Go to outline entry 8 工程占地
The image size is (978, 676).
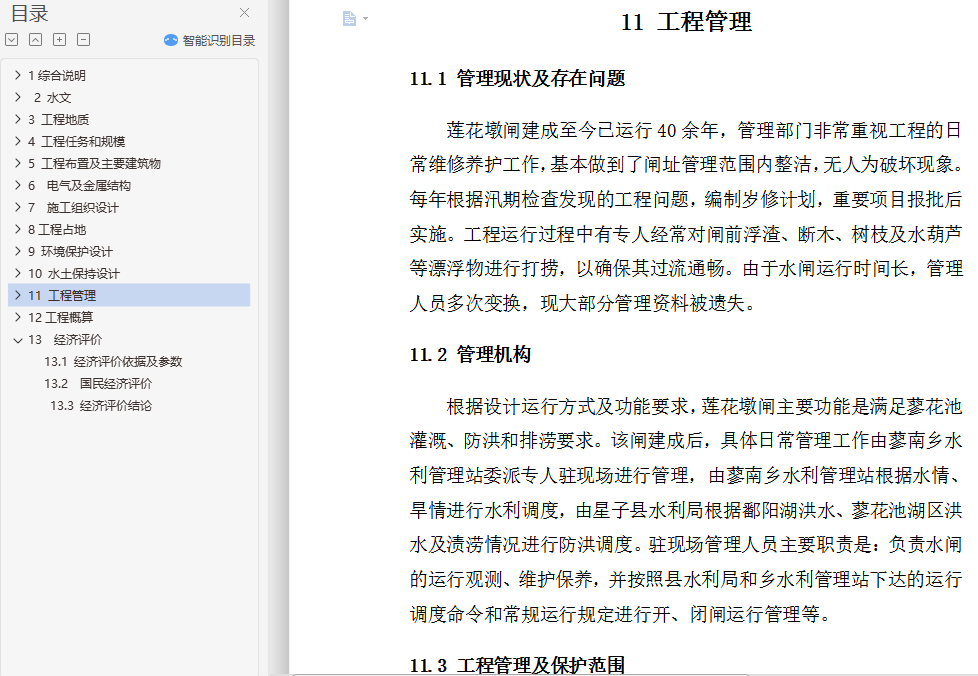pyautogui.click(x=57, y=229)
